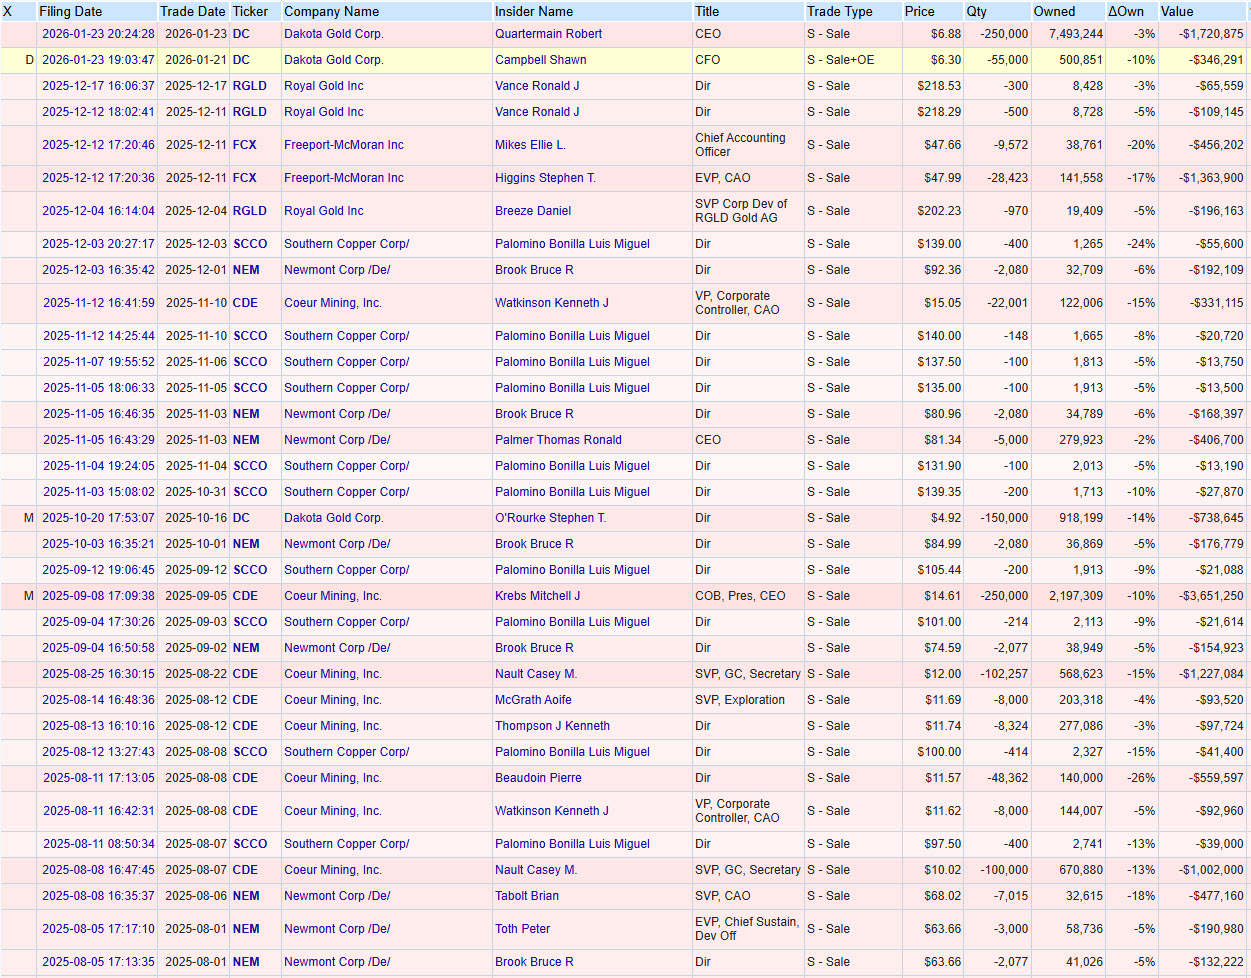Open Tabolt Brian insider link

[x=527, y=896]
